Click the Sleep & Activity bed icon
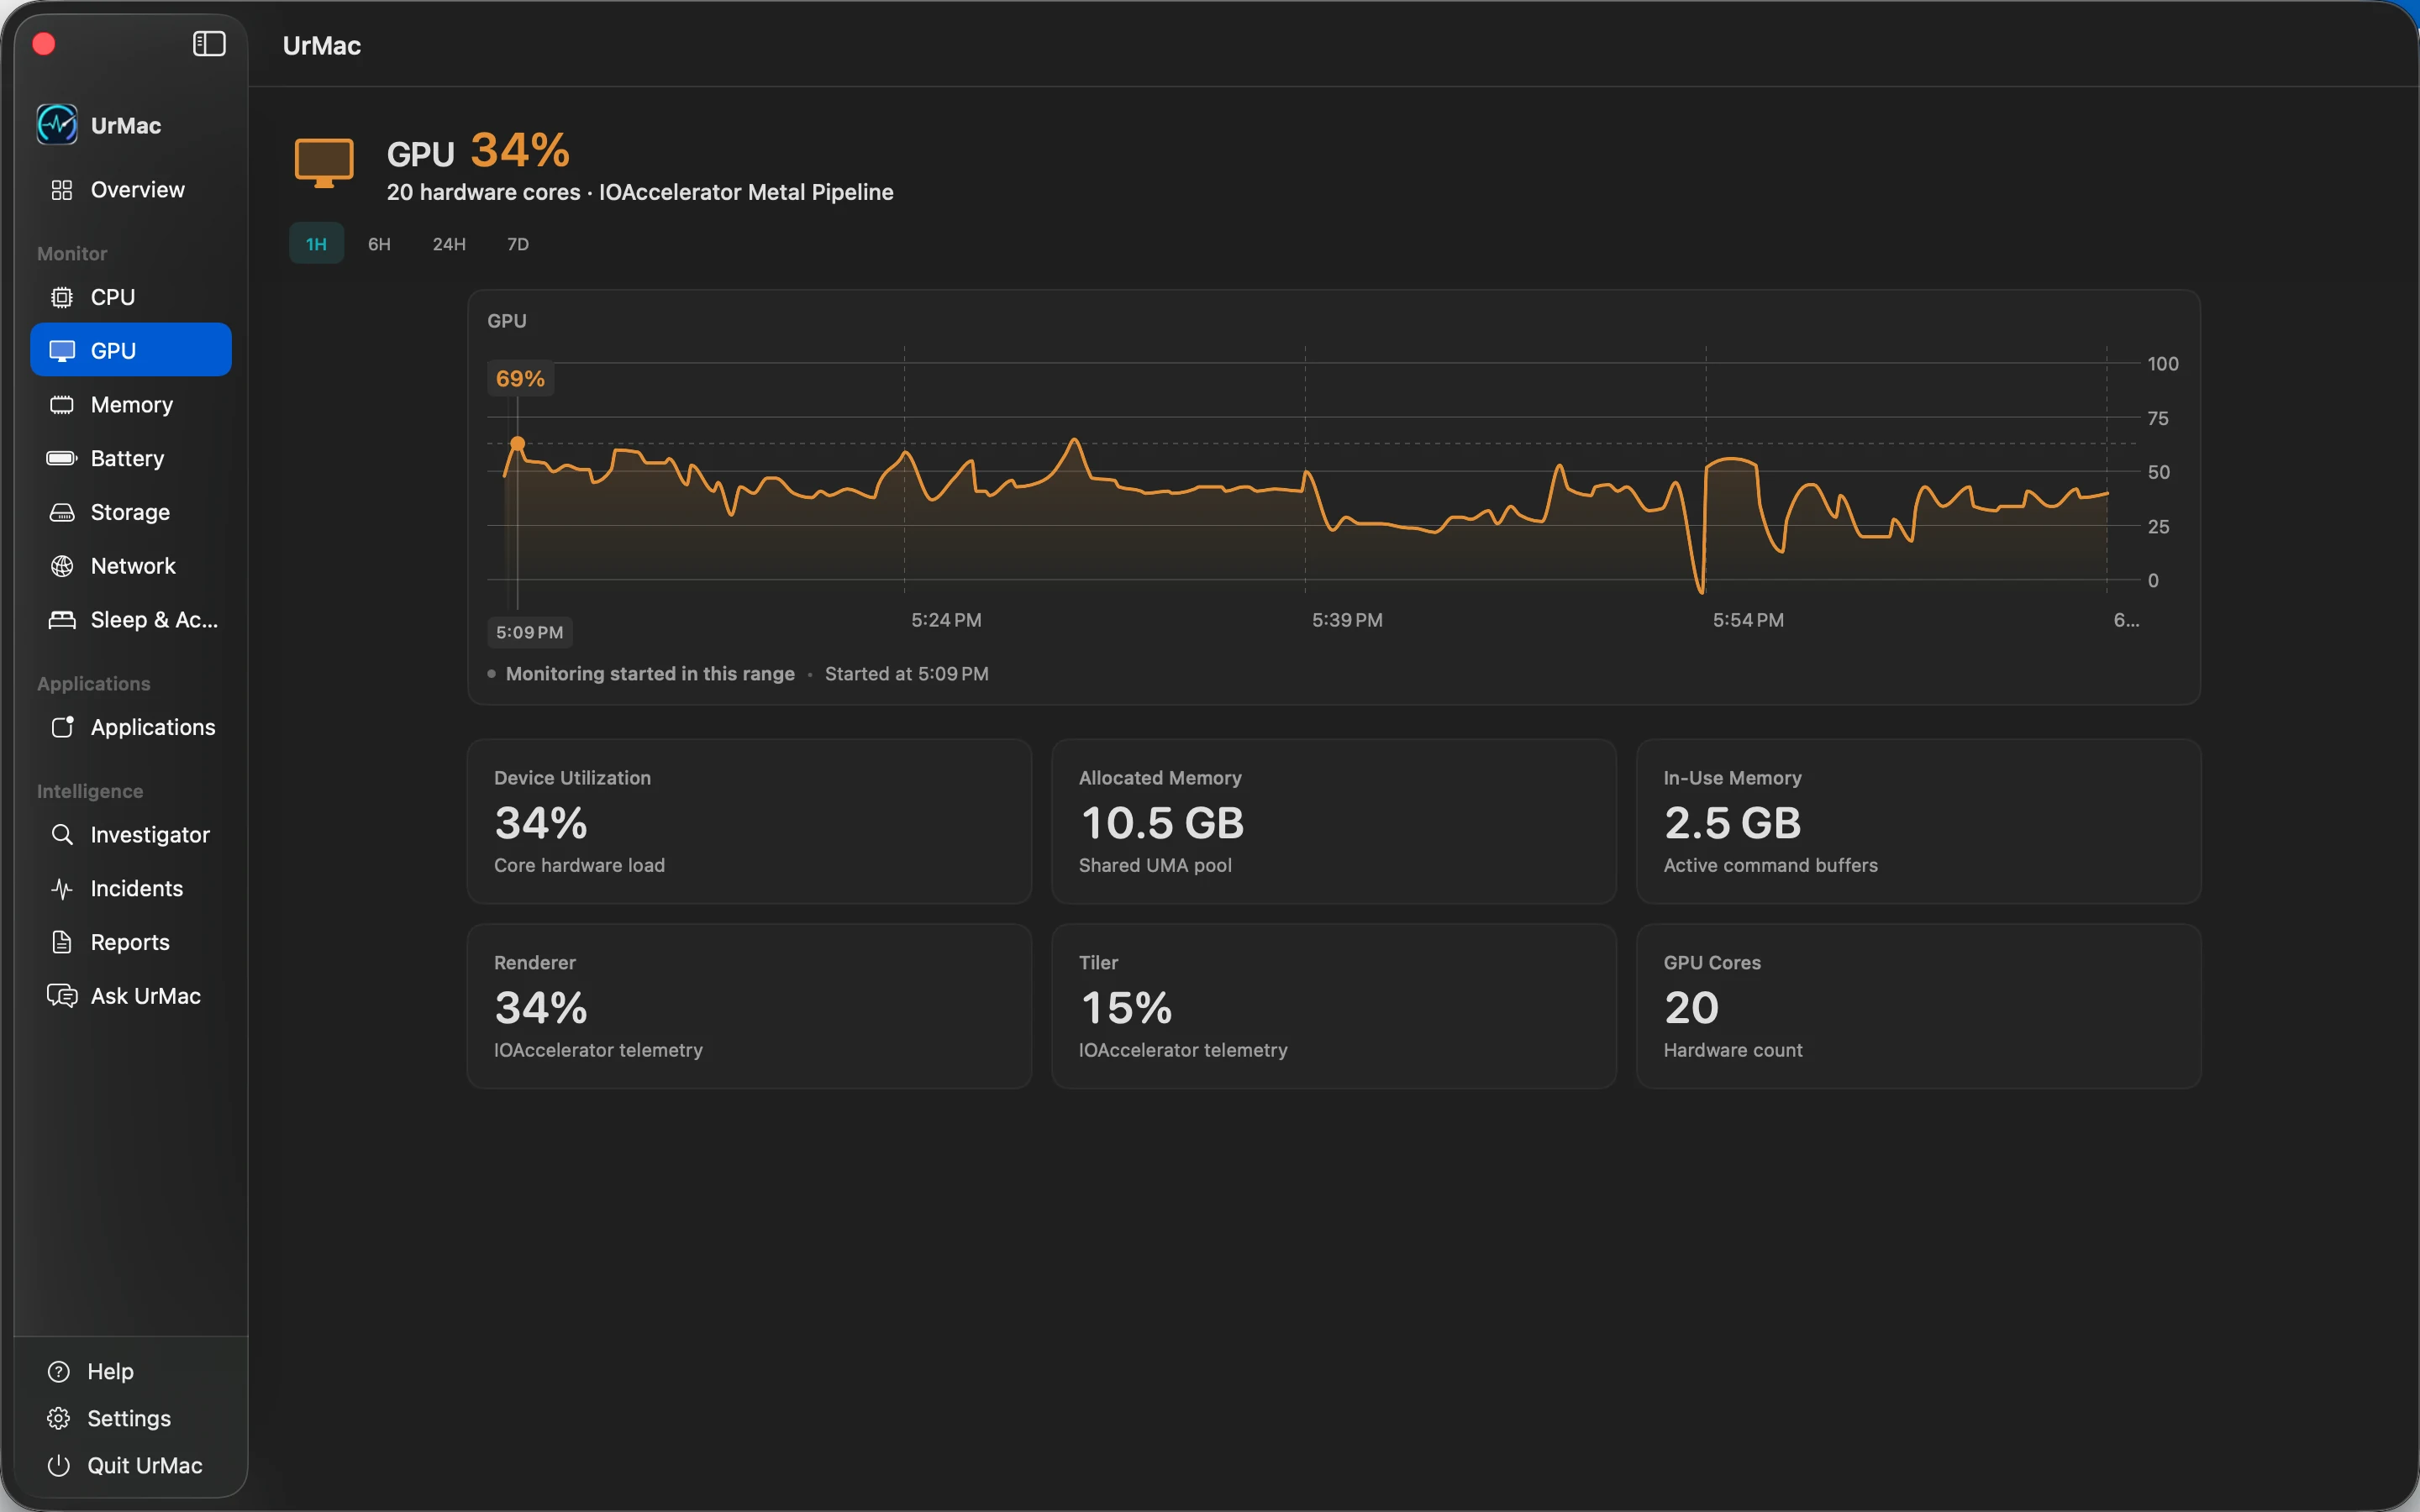 point(62,620)
